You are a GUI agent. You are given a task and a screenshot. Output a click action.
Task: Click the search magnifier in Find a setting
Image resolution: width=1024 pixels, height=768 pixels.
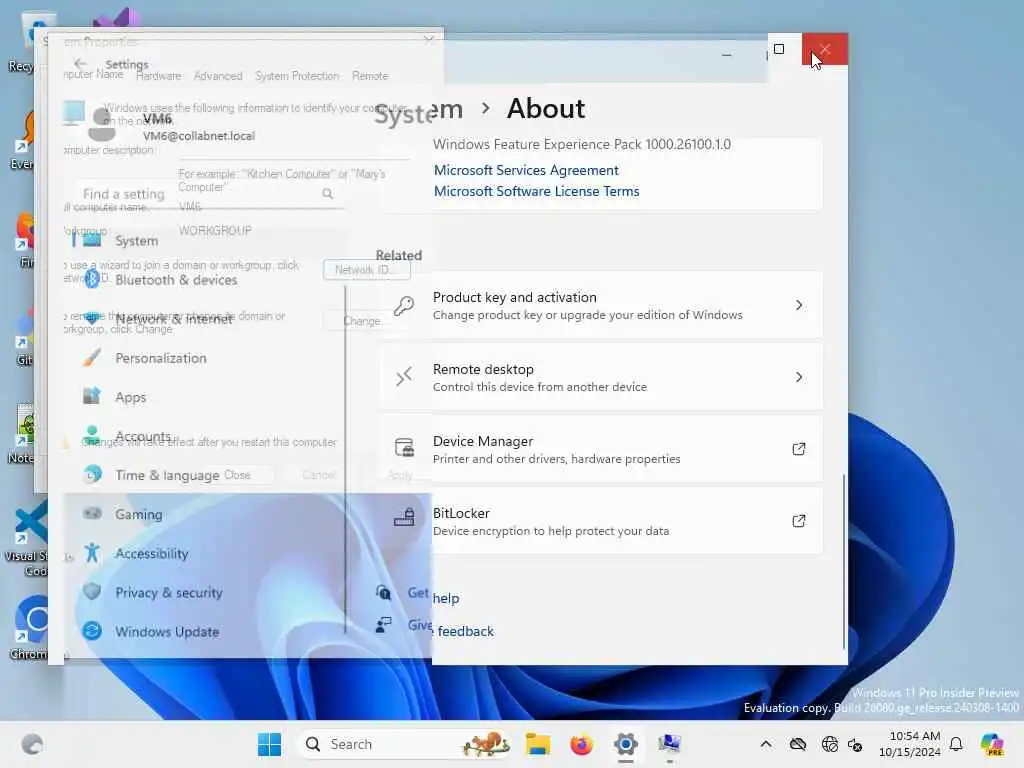coord(328,194)
